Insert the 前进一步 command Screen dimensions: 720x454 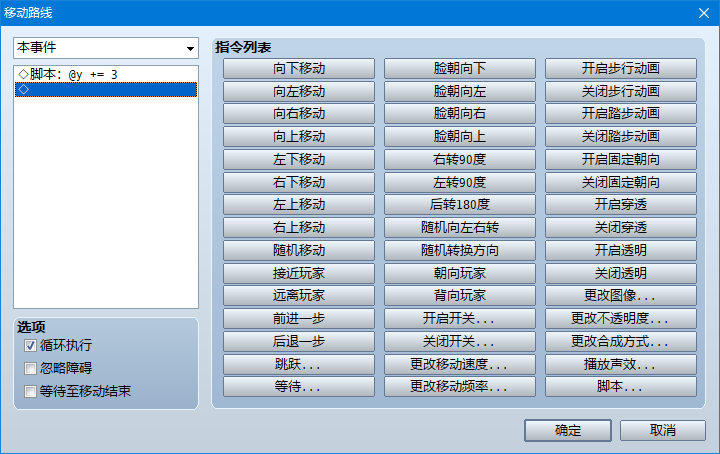pos(299,319)
